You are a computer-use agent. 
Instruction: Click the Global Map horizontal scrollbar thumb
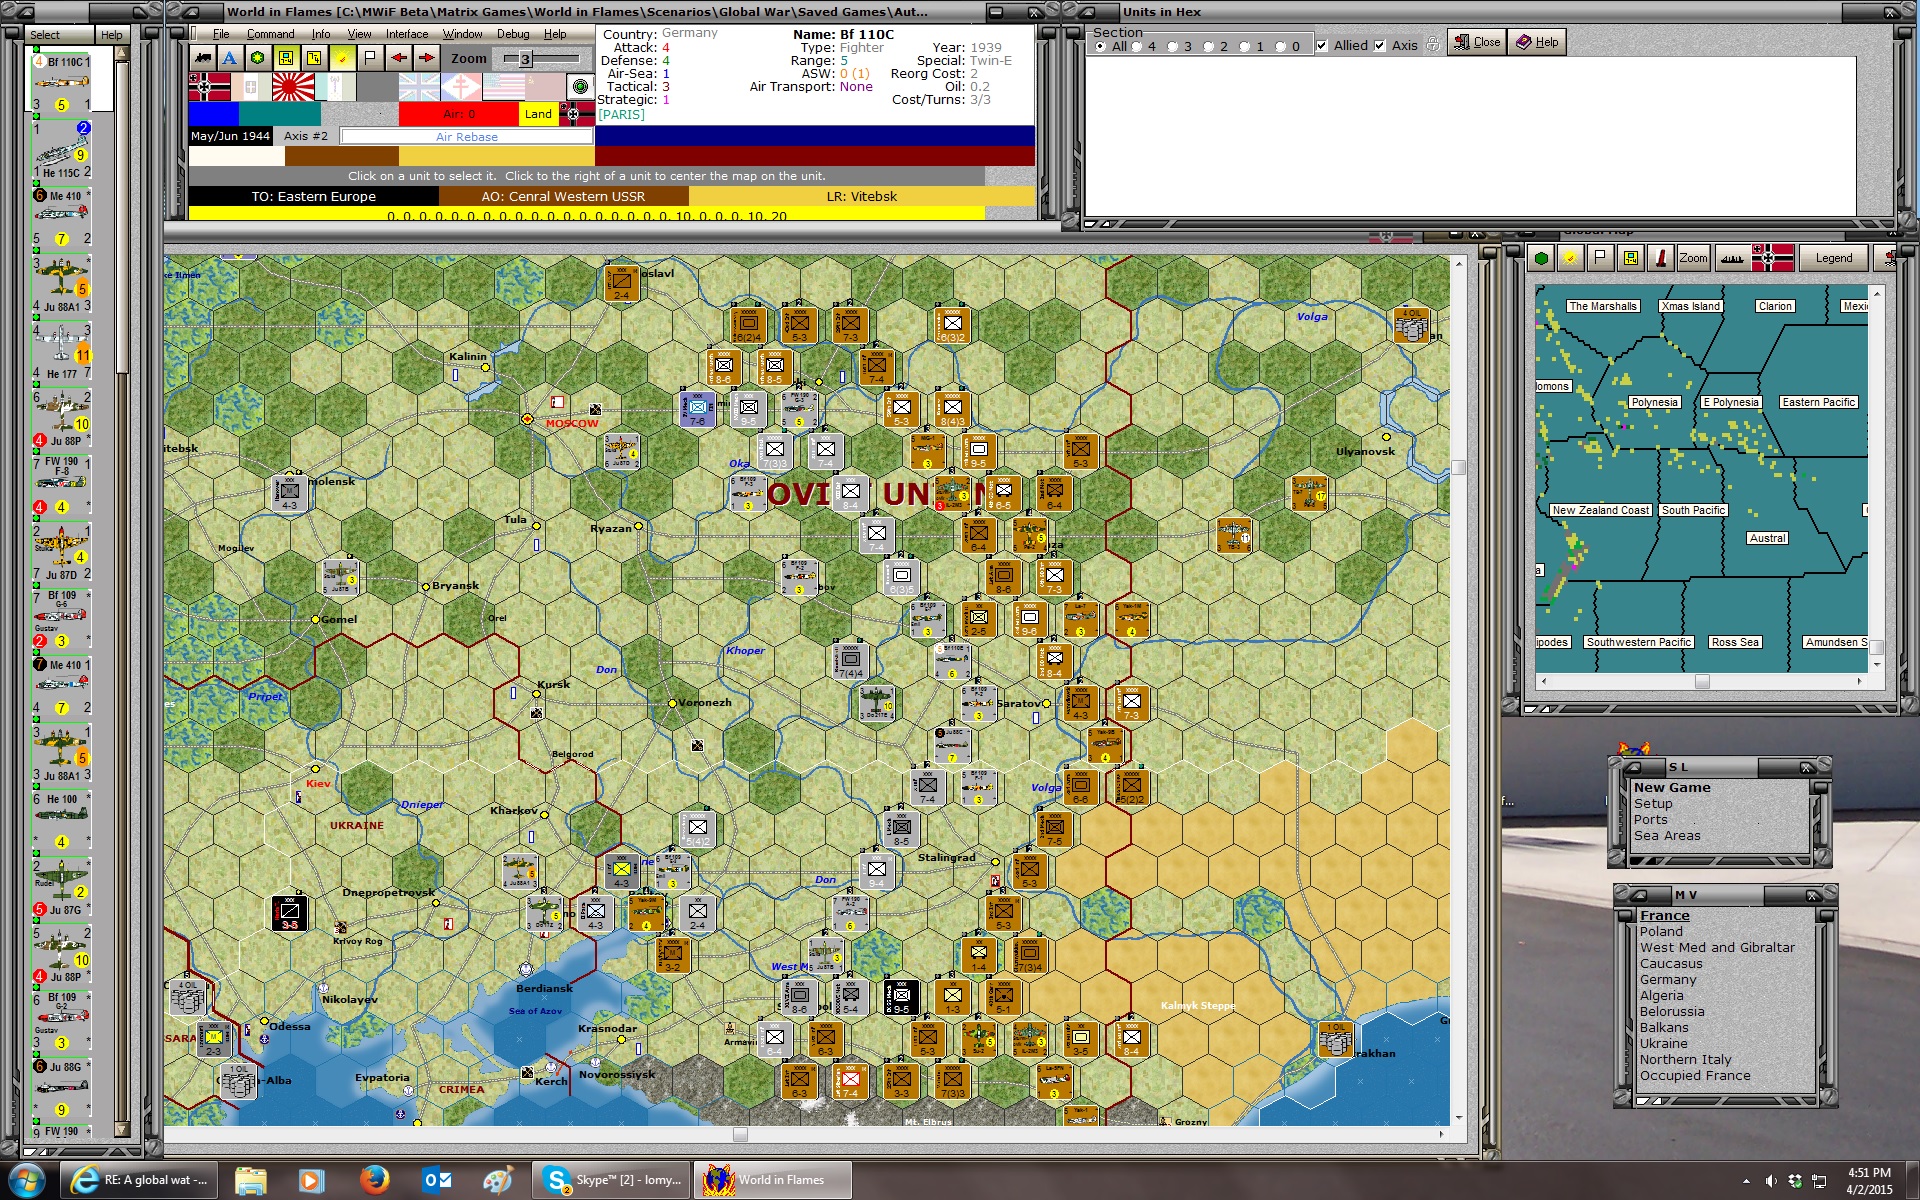[1702, 681]
